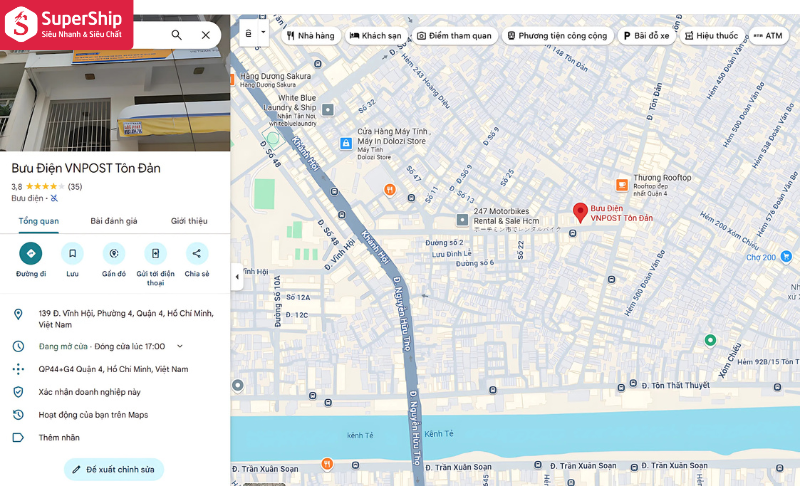This screenshot has height=500, width=800.
Task: Click the clock icon for opening hours
Action: 18,346
